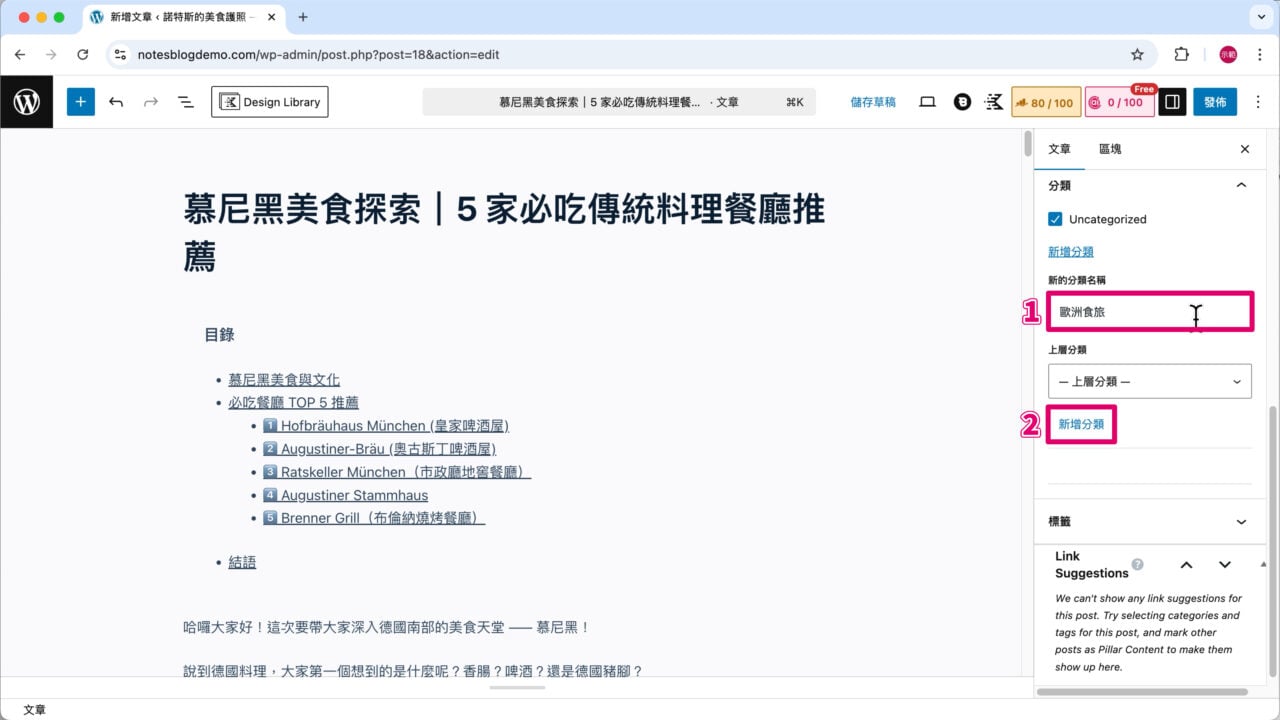Viewport: 1280px width, 720px height.
Task: Uncheck the Uncategorized category
Action: (x=1053, y=219)
